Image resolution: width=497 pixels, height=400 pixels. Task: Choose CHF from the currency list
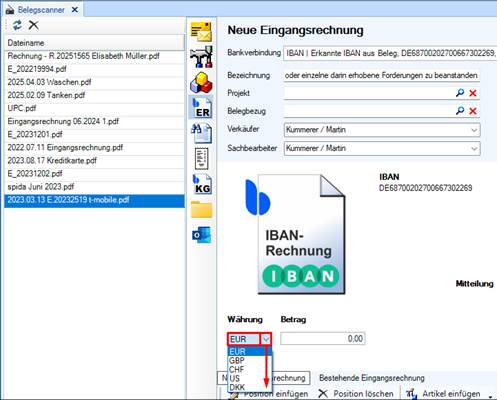237,370
